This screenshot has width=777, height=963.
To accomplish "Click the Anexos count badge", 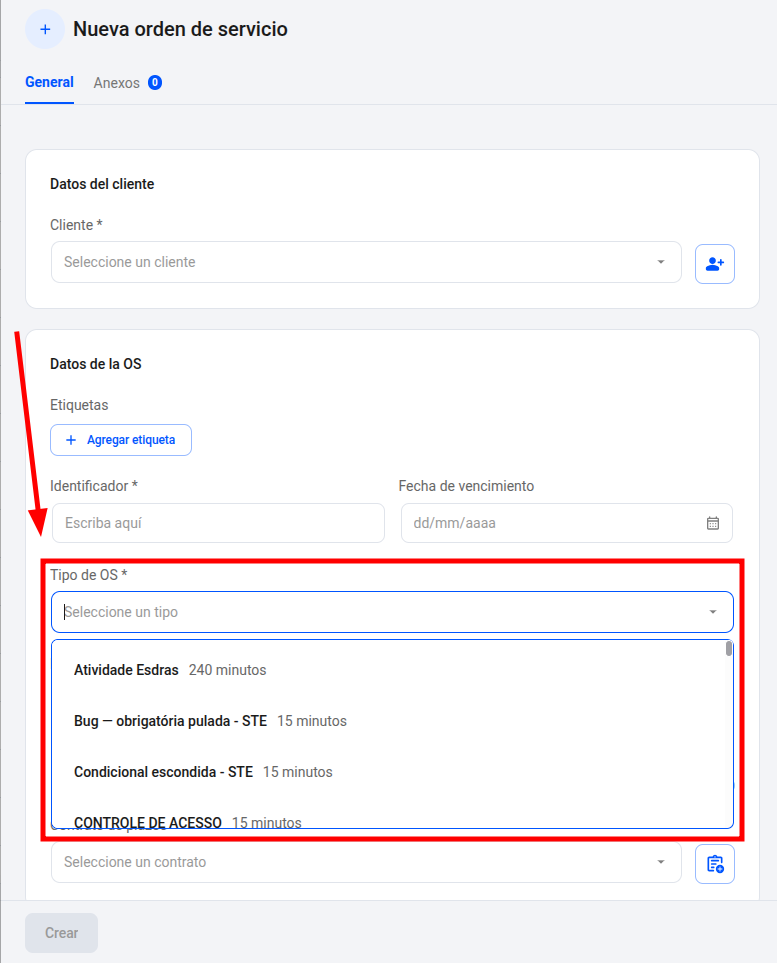I will (x=155, y=82).
